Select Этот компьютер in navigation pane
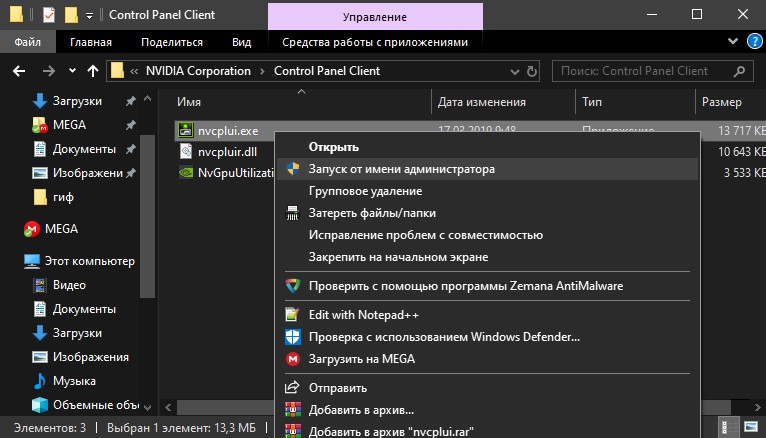The width and height of the screenshot is (766, 438). [x=89, y=261]
